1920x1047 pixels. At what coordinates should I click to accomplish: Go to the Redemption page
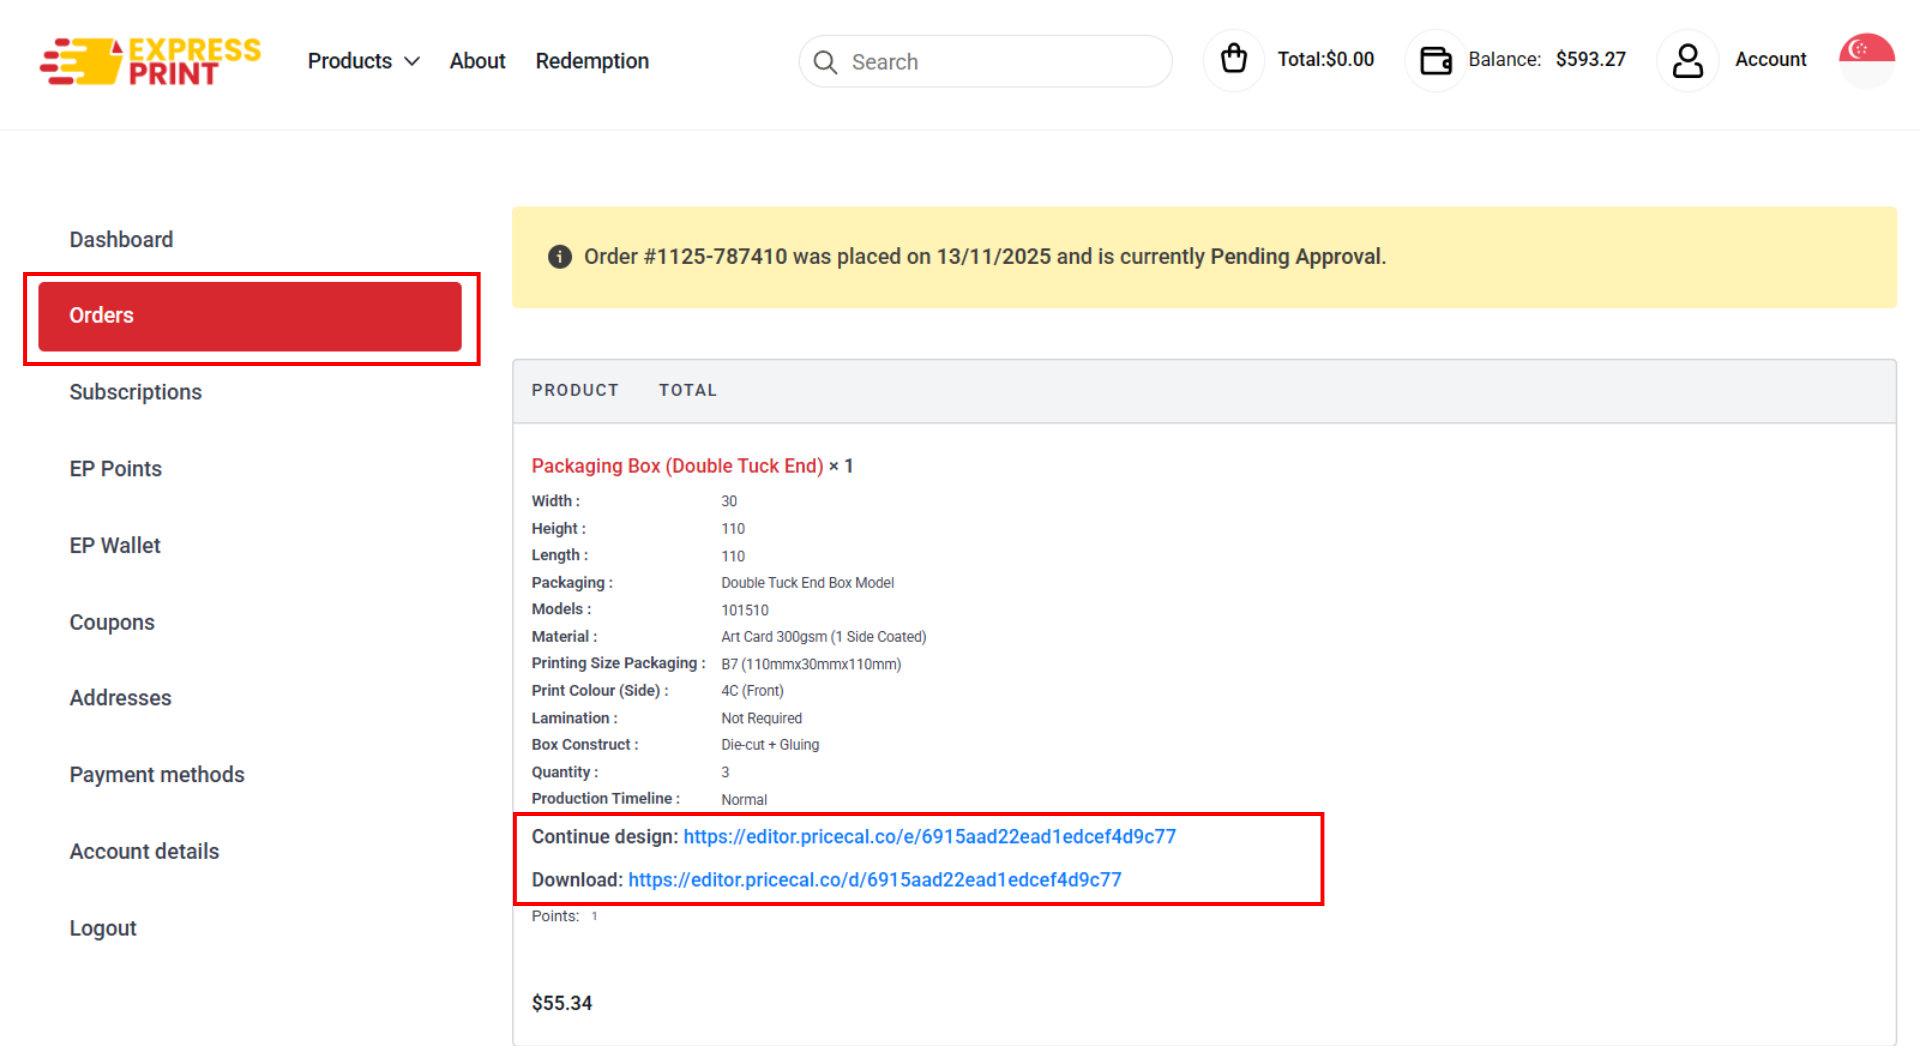(592, 61)
